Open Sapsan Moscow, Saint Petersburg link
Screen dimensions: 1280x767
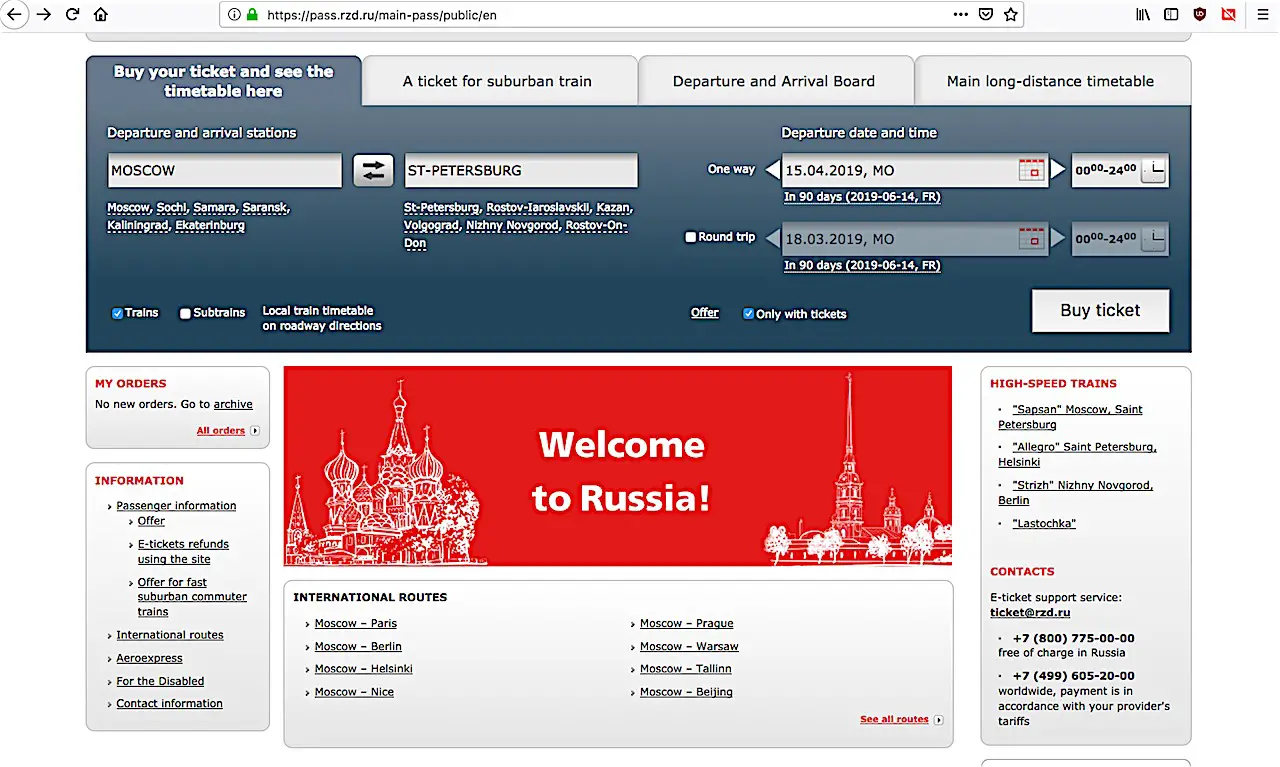click(1070, 417)
